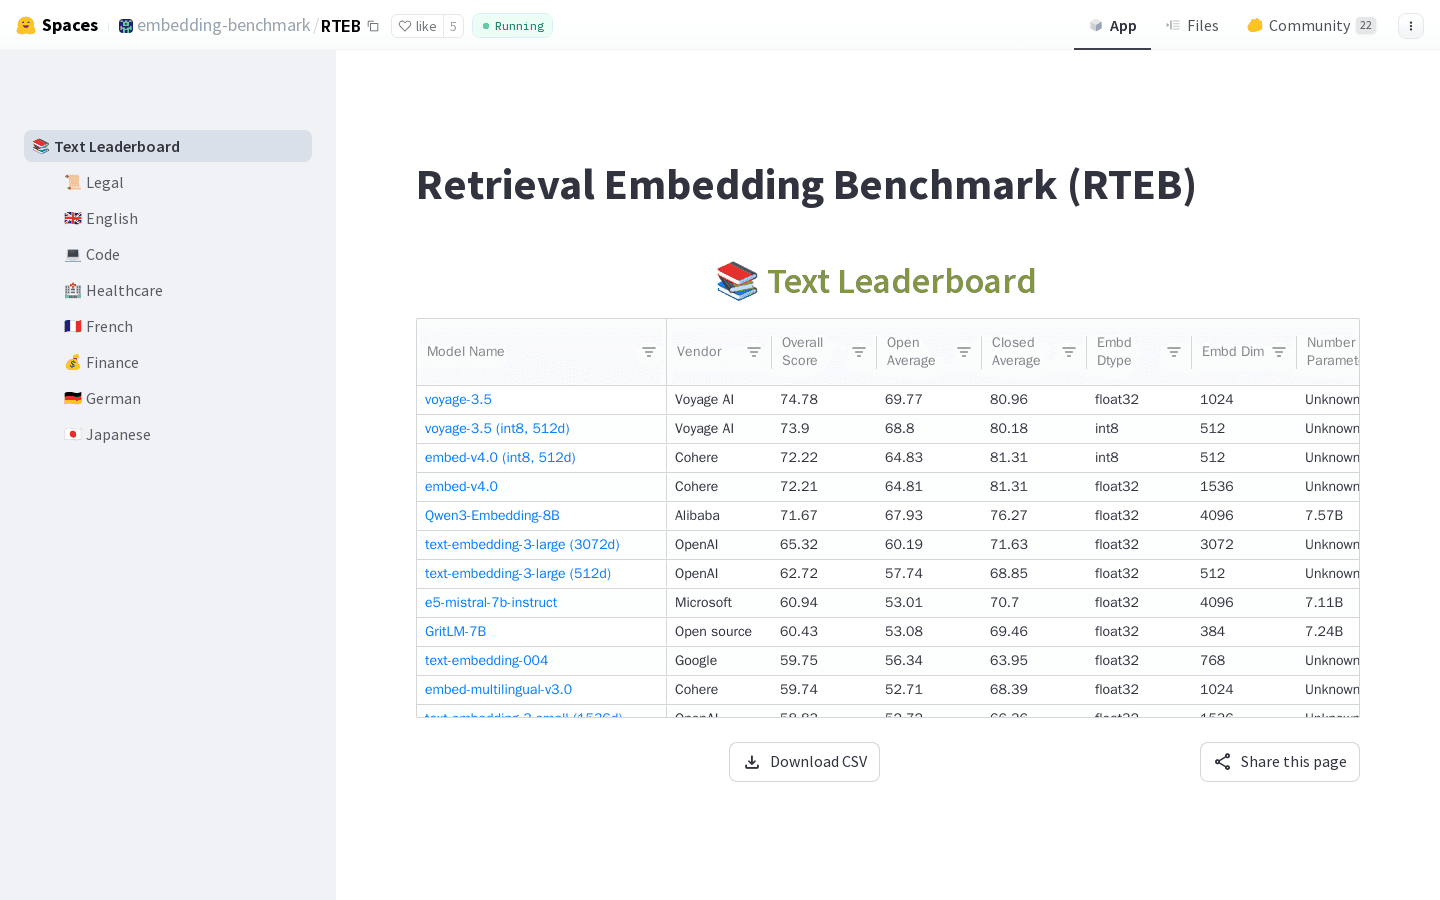Open the Overall Score column filter
The width and height of the screenshot is (1440, 900).
coord(859,352)
